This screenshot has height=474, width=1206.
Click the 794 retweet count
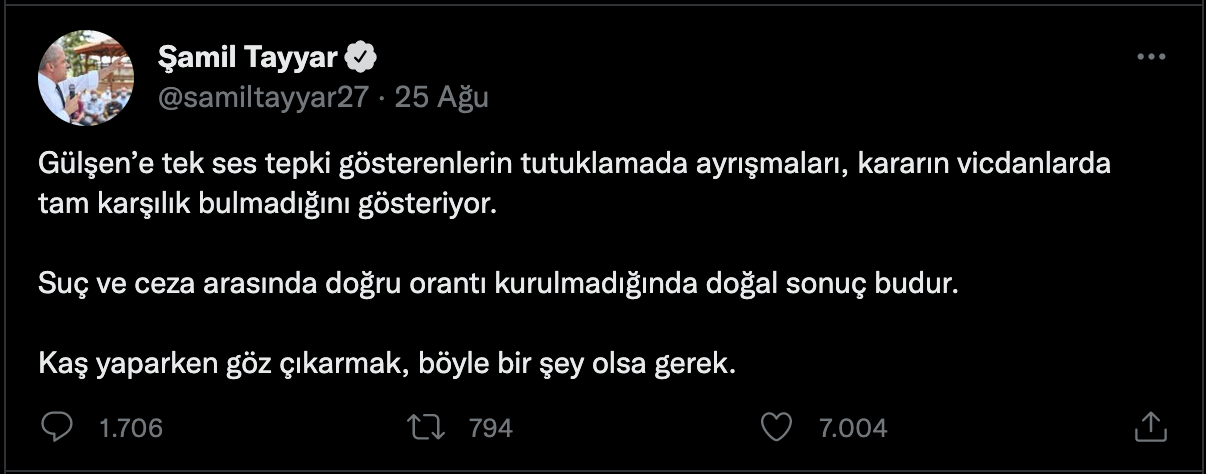pyautogui.click(x=490, y=428)
